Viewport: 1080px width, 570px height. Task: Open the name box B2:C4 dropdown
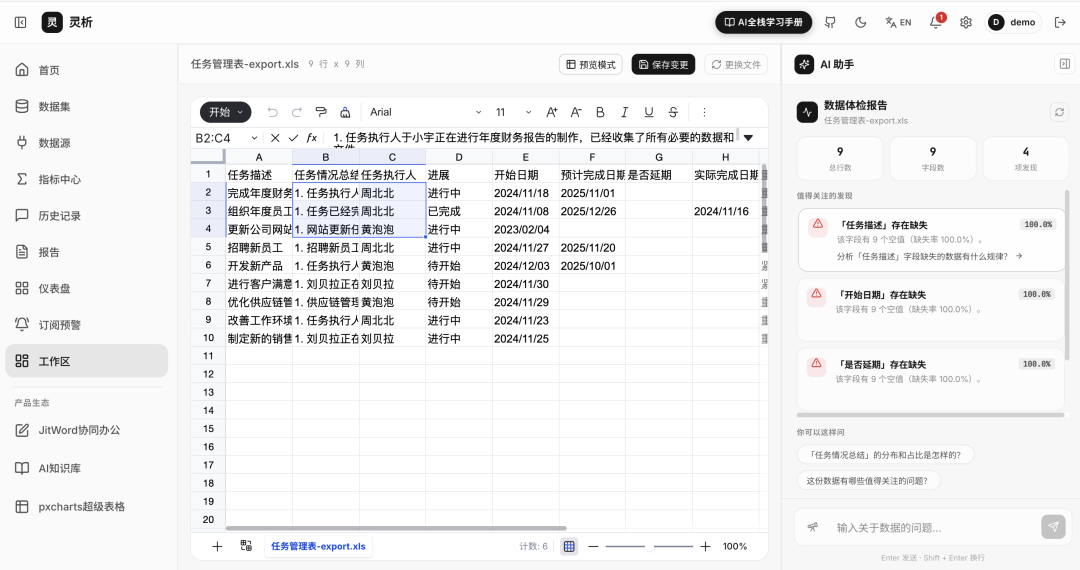pos(254,138)
